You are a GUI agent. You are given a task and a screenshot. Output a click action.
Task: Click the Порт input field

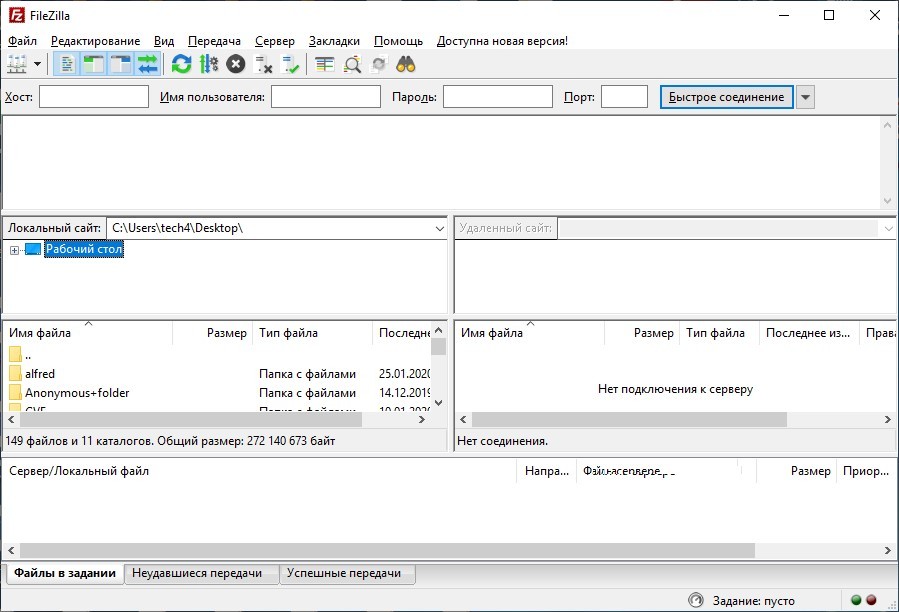click(624, 96)
